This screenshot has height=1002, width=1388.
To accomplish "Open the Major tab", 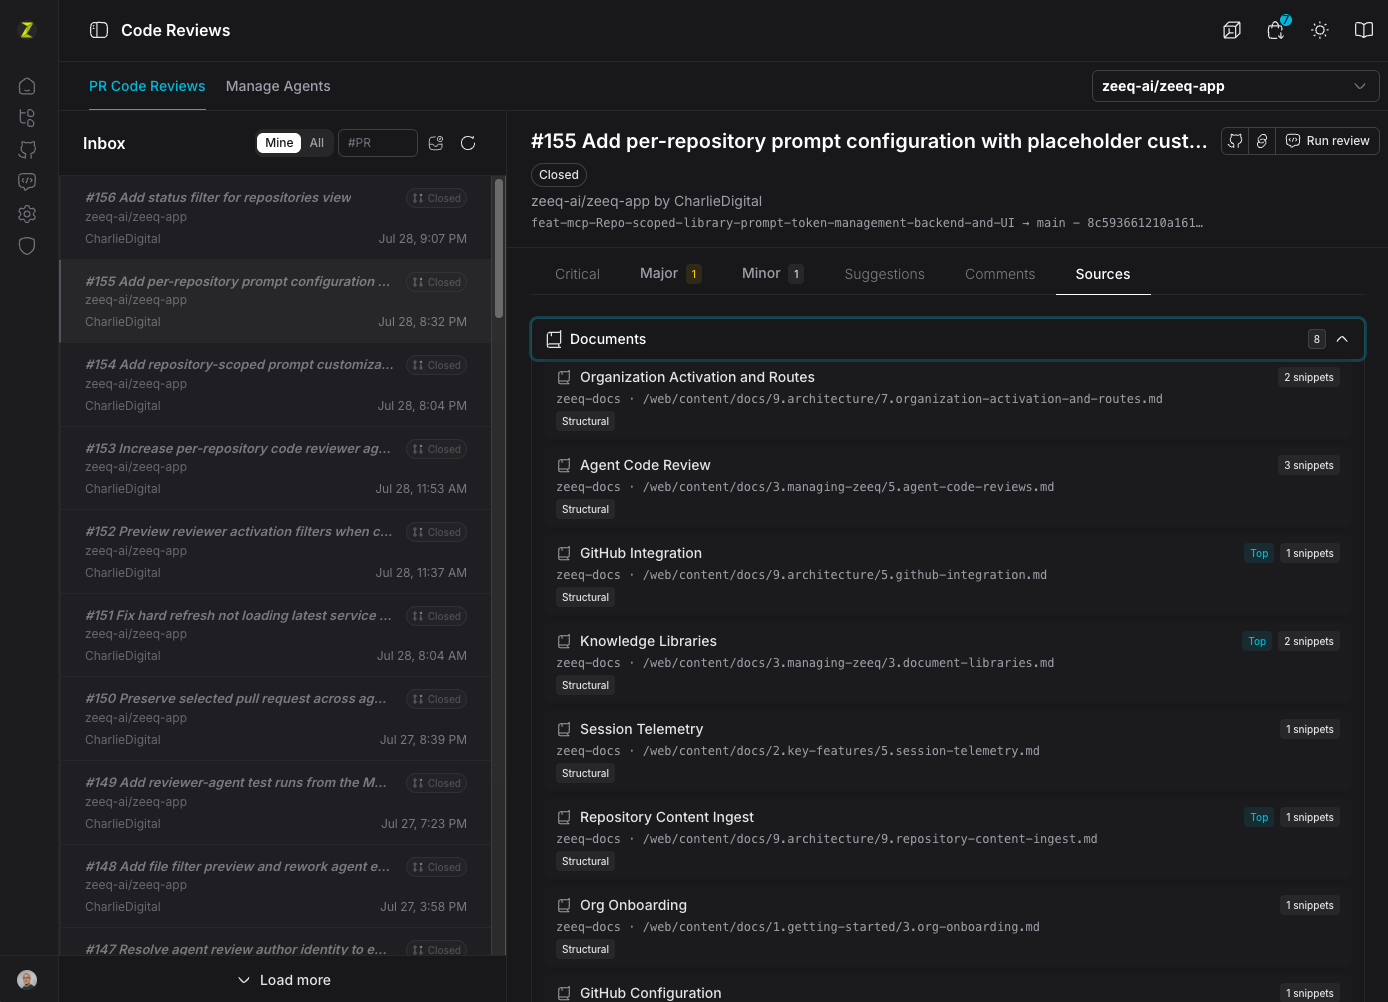I will [670, 274].
